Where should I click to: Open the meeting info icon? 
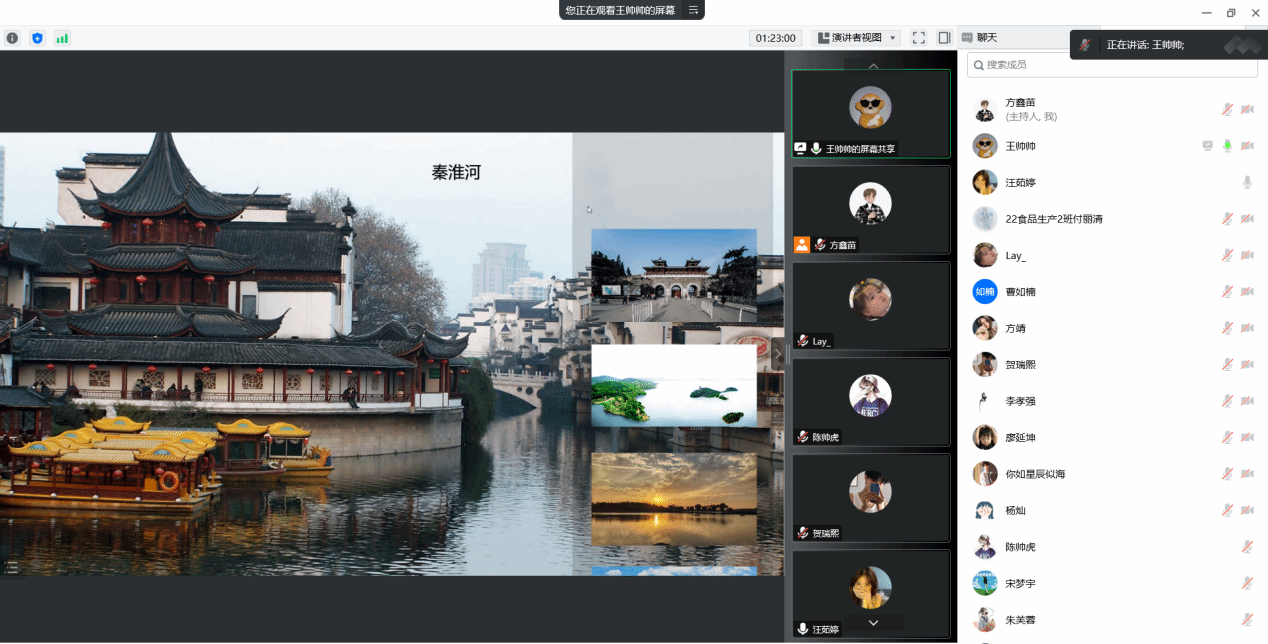point(12,38)
